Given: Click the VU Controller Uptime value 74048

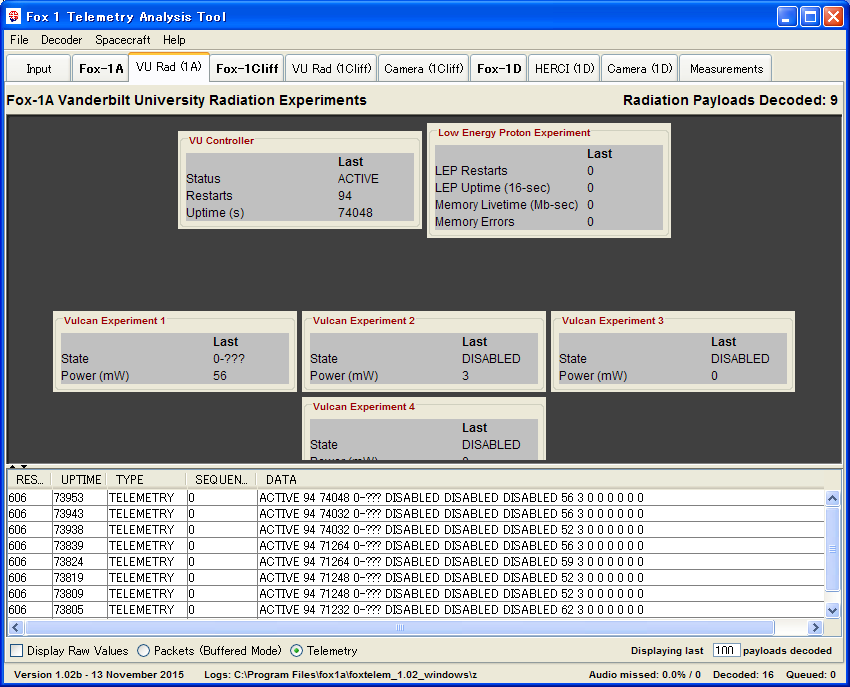Looking at the screenshot, I should [355, 213].
